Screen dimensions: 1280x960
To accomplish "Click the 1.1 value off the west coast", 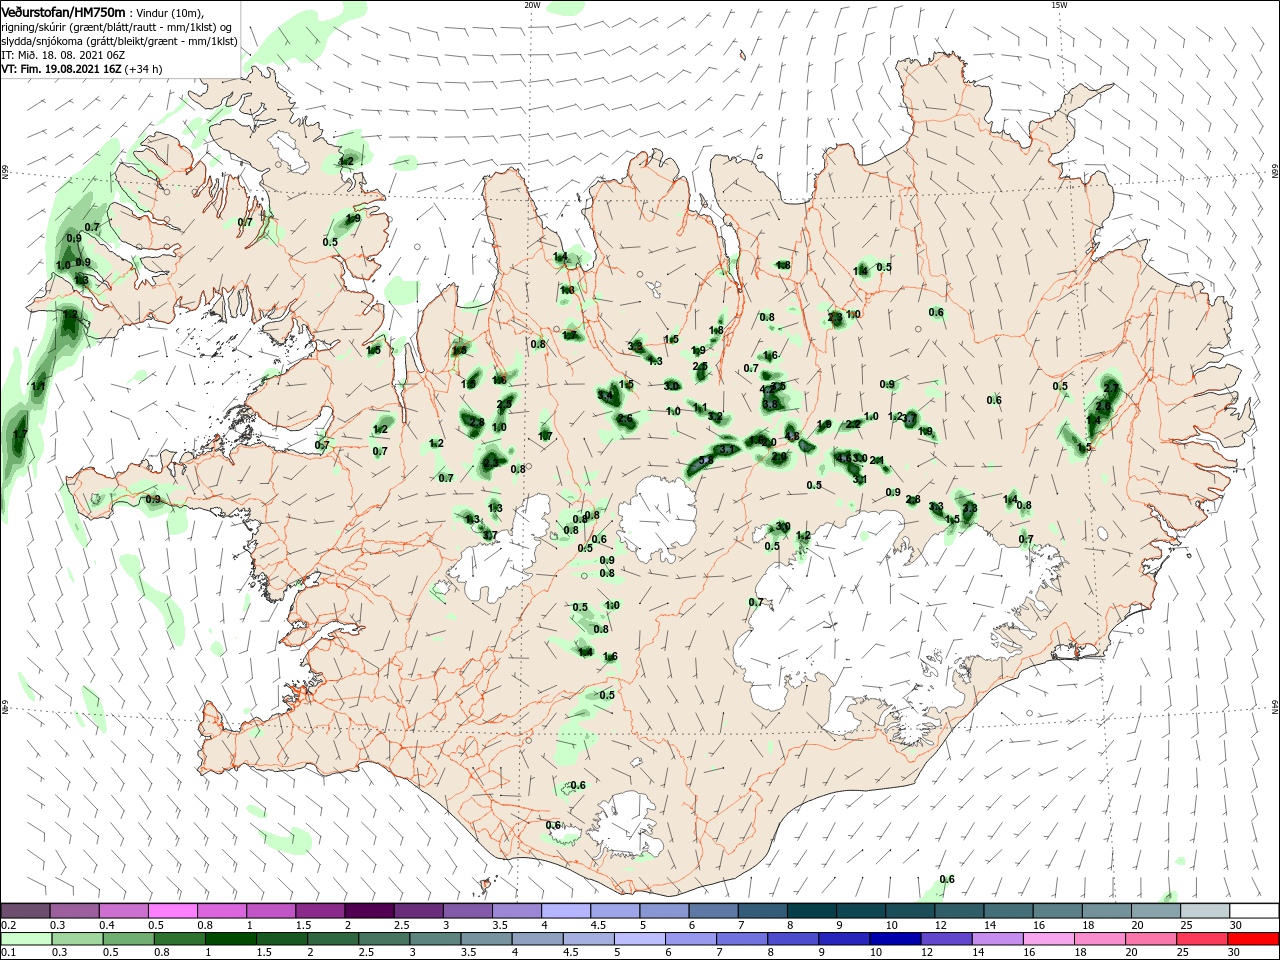I will click(x=38, y=386).
